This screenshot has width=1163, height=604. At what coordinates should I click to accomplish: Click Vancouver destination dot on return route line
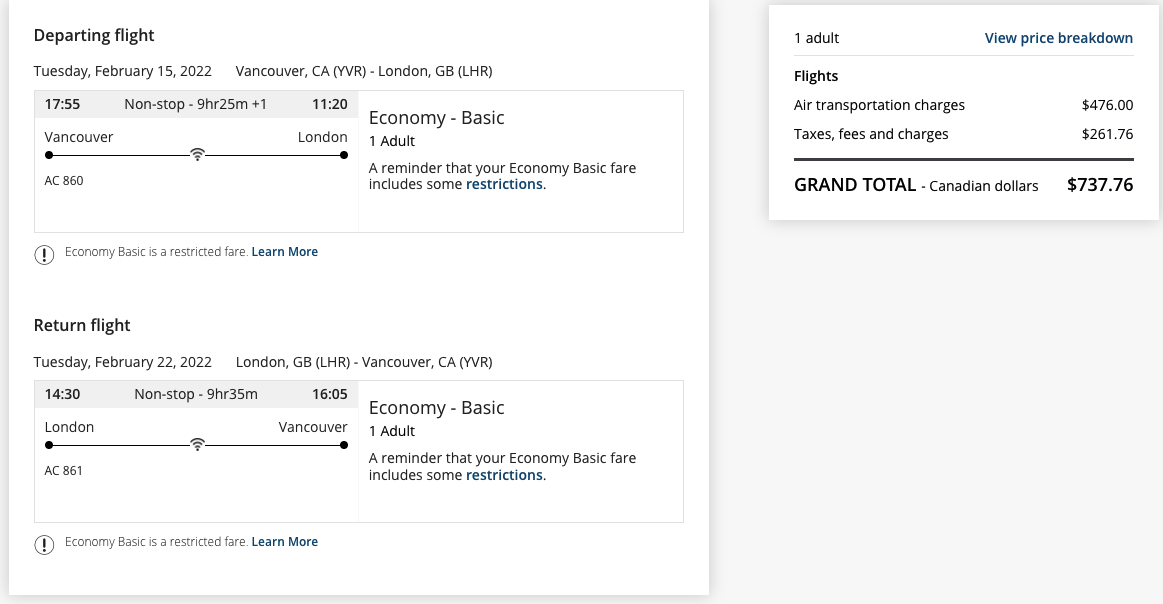click(x=344, y=445)
